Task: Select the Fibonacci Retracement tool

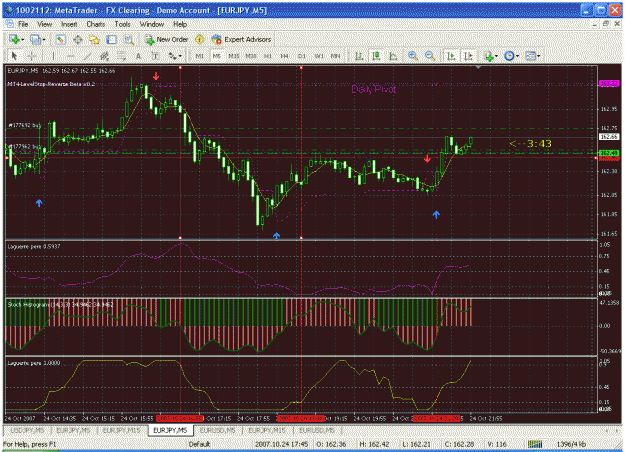Action: (x=121, y=56)
